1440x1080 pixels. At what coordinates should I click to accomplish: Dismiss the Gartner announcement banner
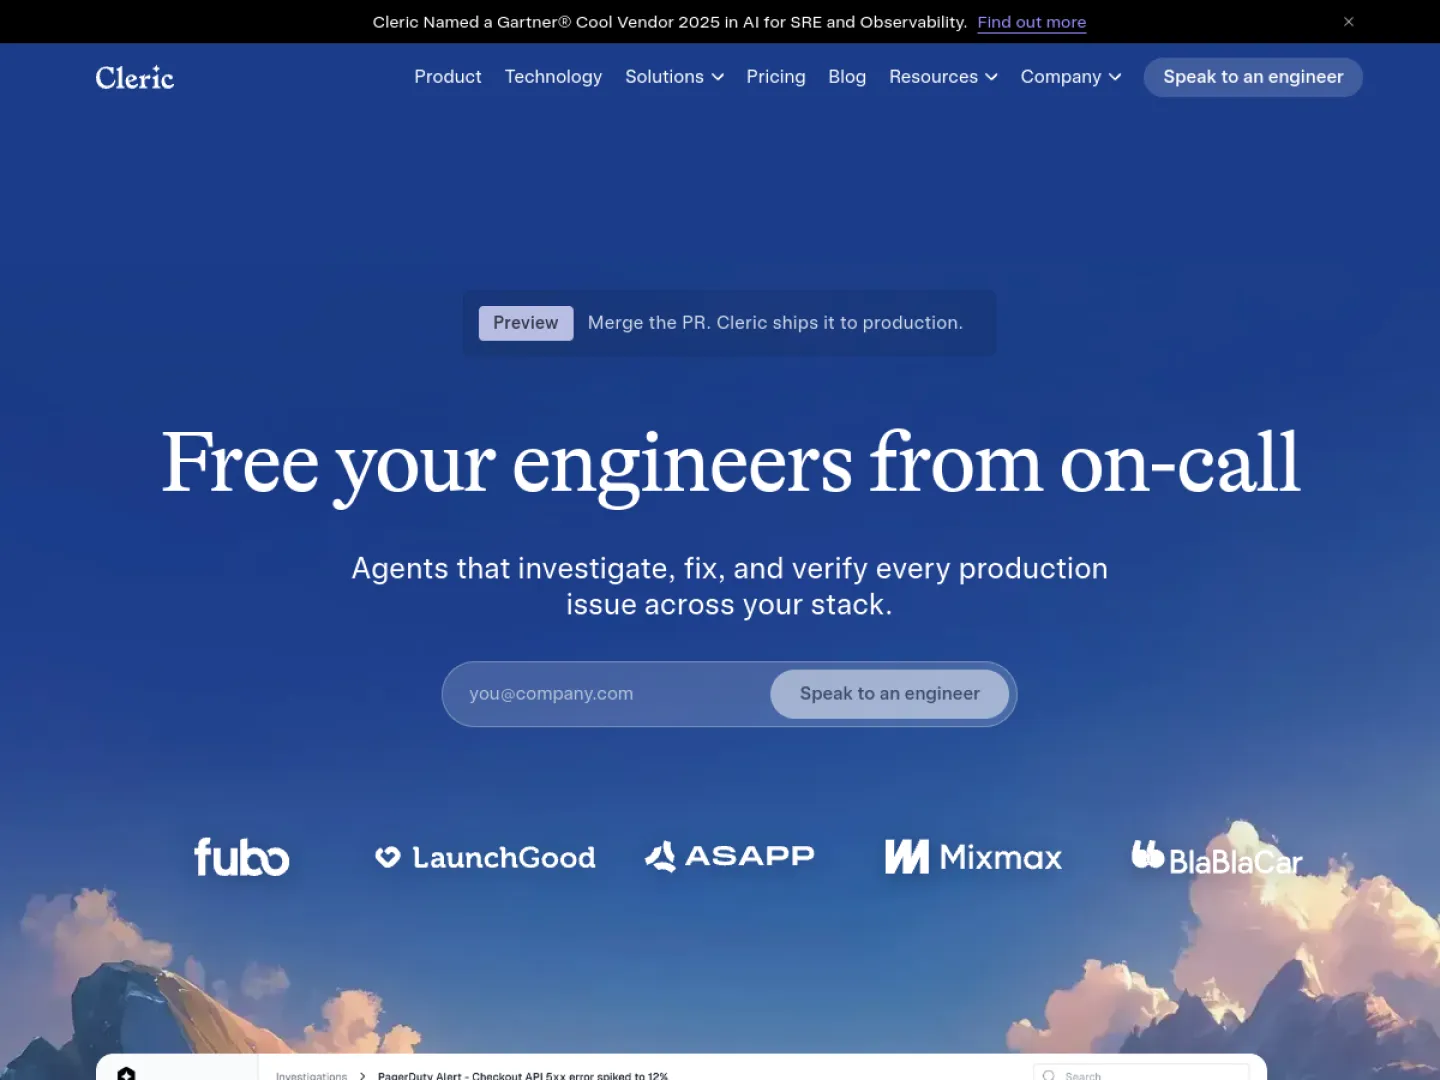[x=1348, y=21]
